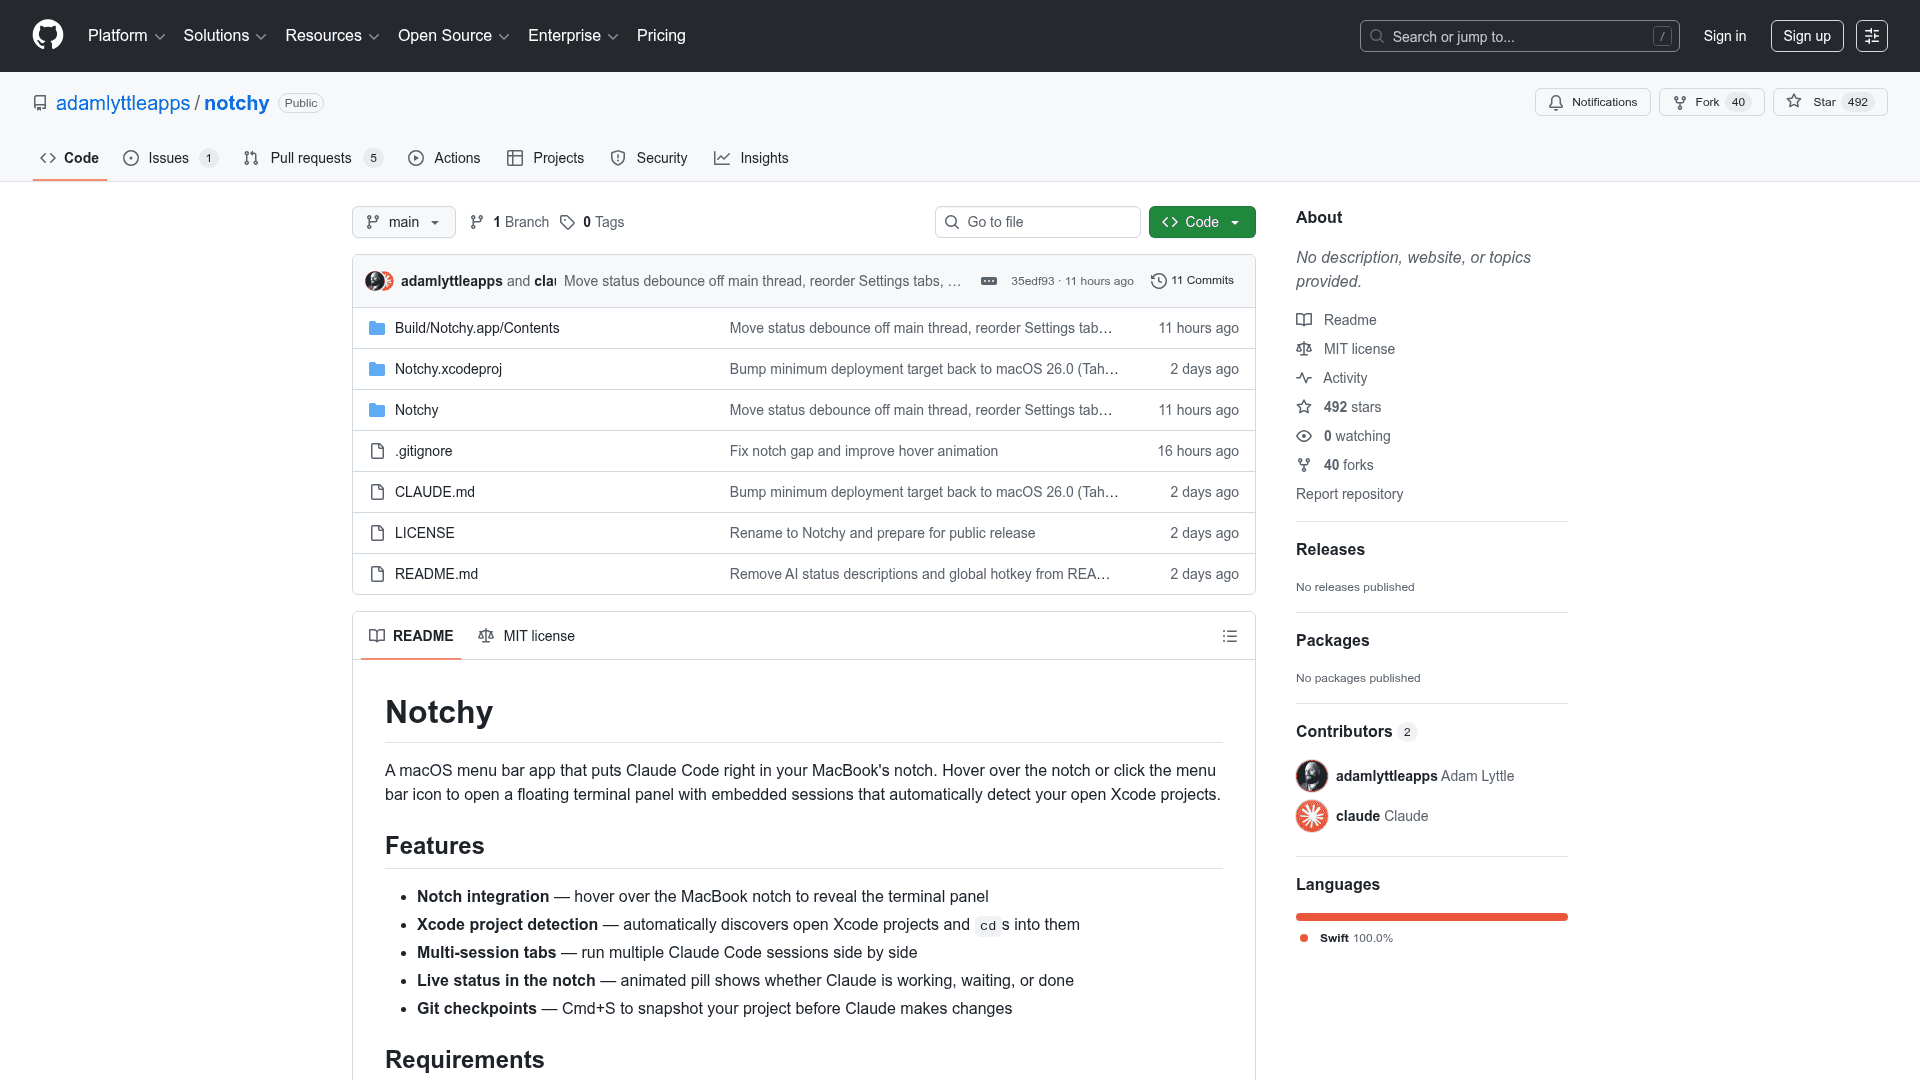View the 11 Commits history

tap(1192, 281)
